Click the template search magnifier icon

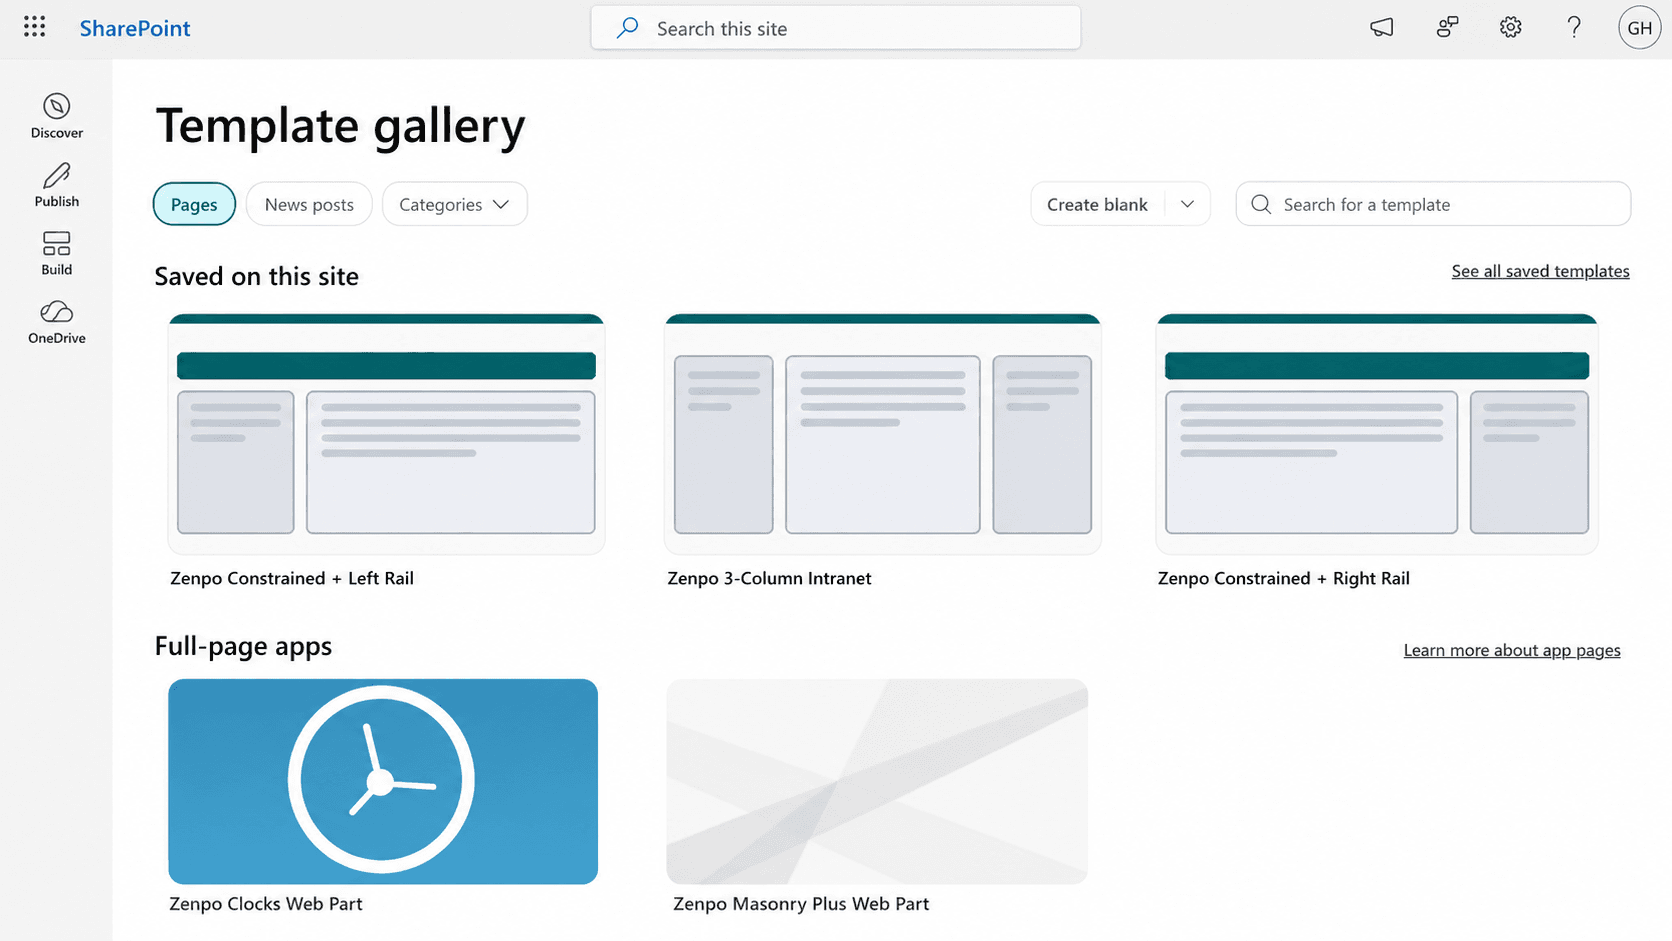[1261, 204]
